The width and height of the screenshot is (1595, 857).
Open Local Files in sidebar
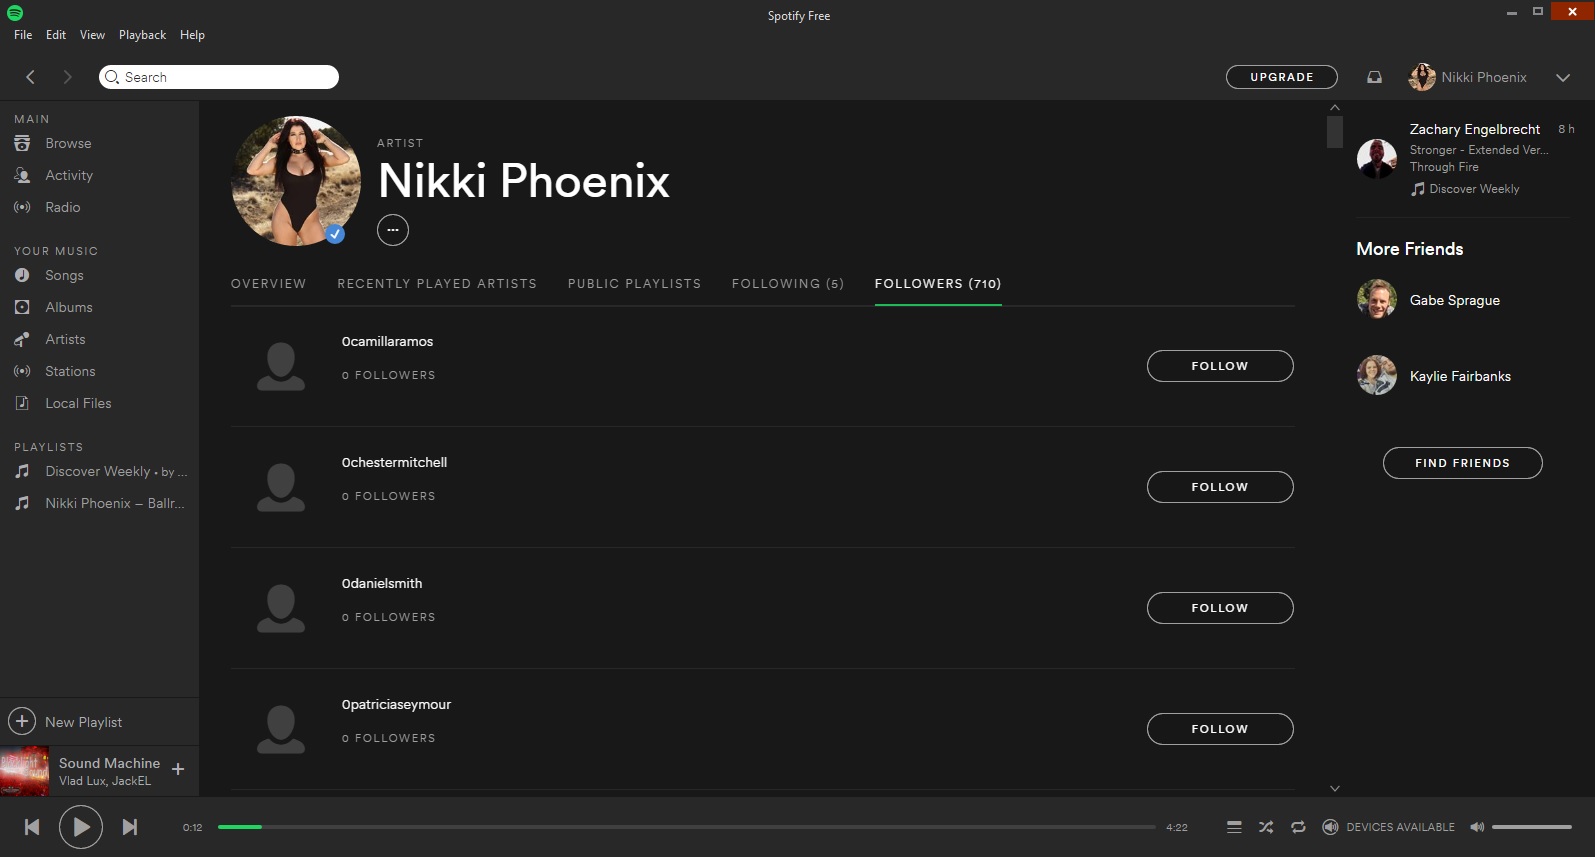coord(78,403)
